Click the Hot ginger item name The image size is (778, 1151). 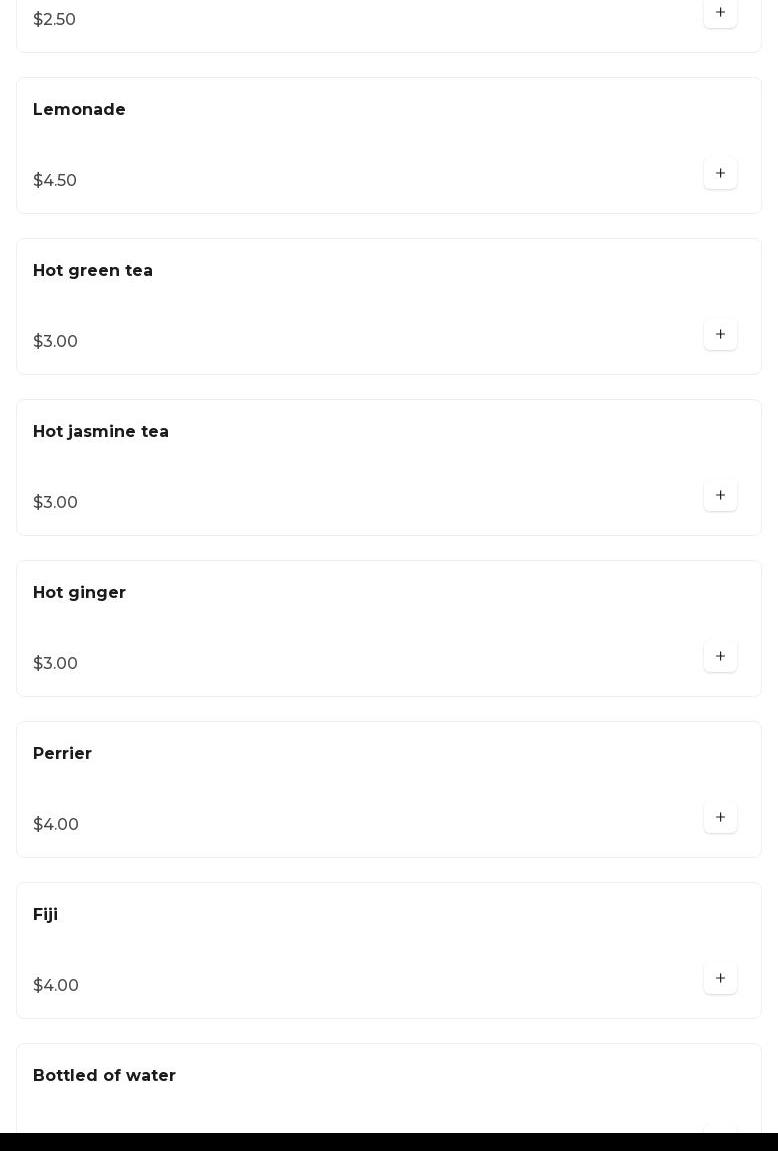(79, 593)
